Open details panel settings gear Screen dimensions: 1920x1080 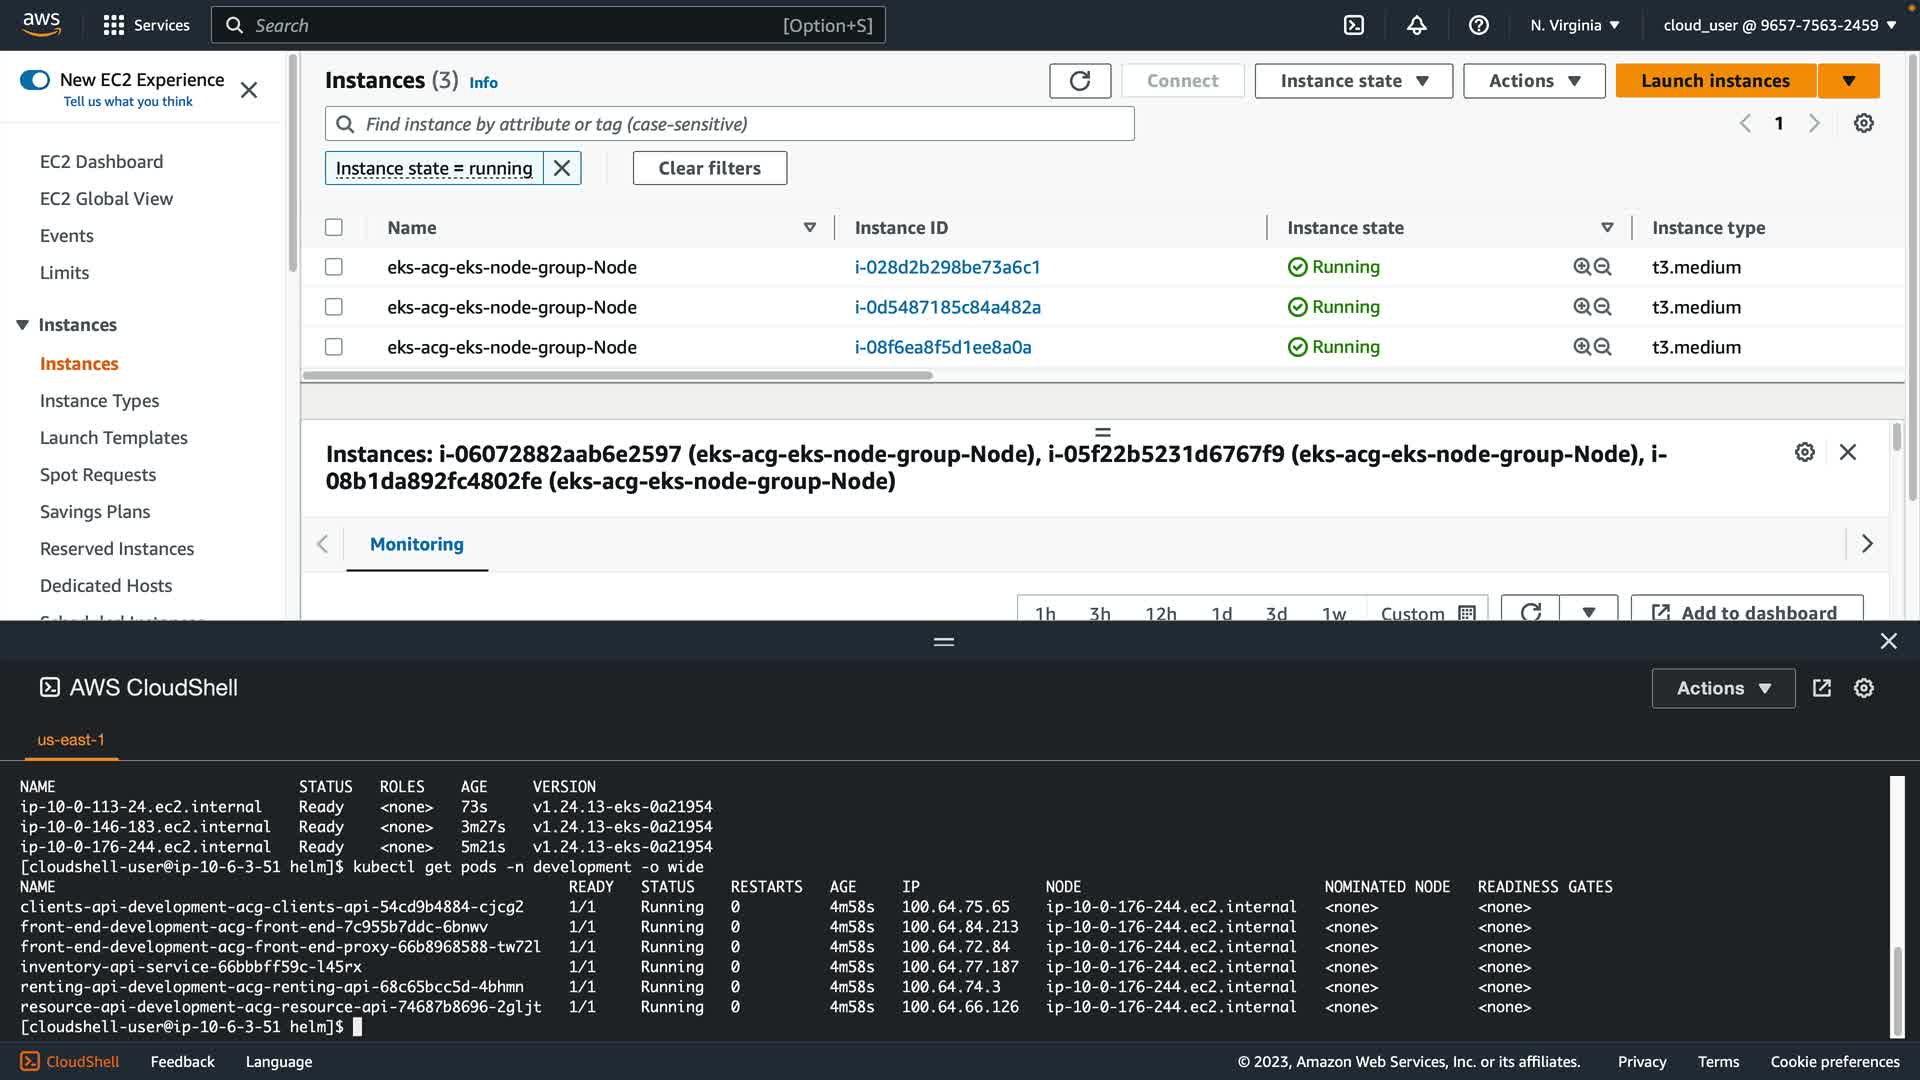pos(1804,452)
